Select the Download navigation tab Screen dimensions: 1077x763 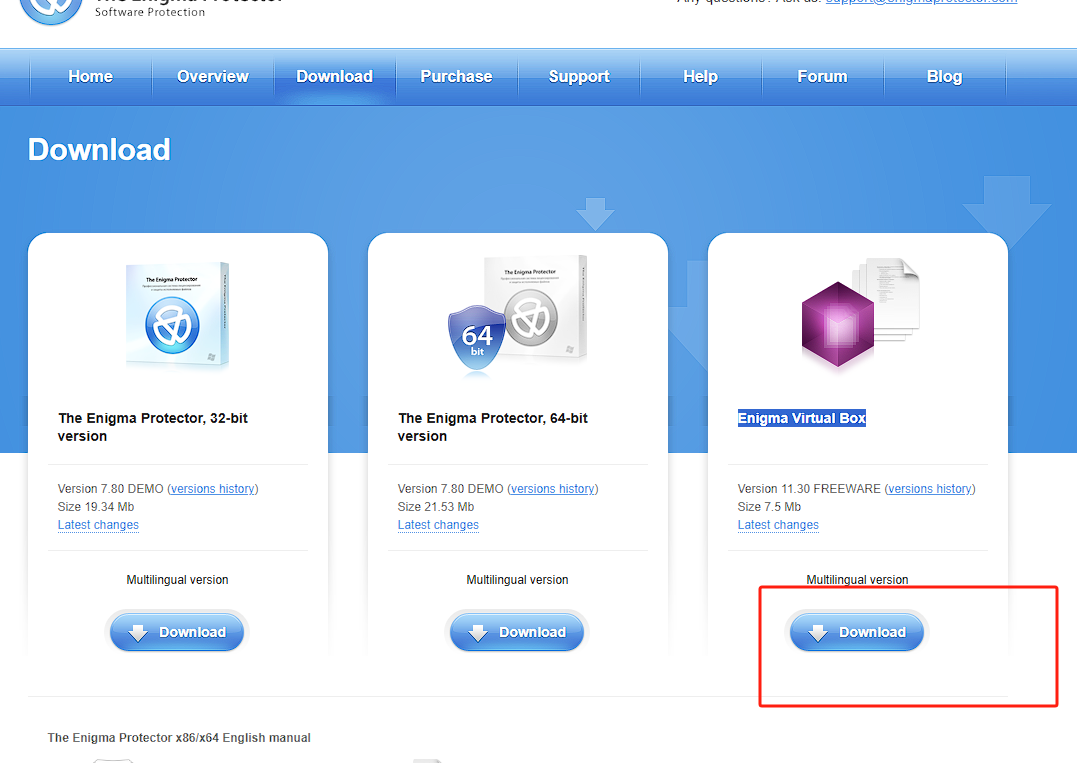(335, 76)
